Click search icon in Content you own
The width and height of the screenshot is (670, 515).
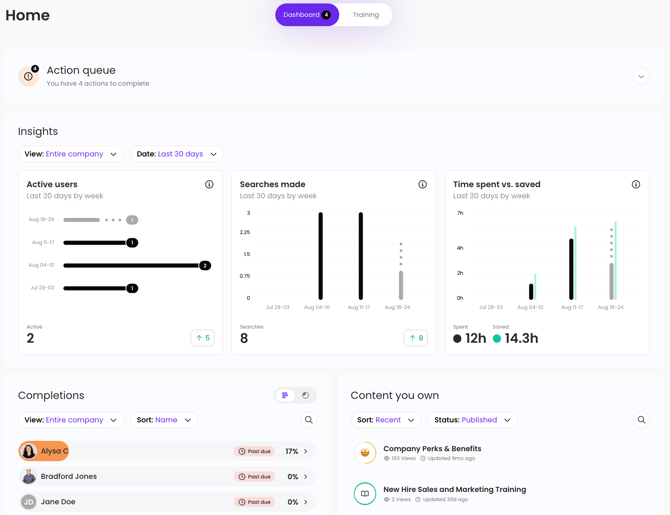click(x=641, y=420)
